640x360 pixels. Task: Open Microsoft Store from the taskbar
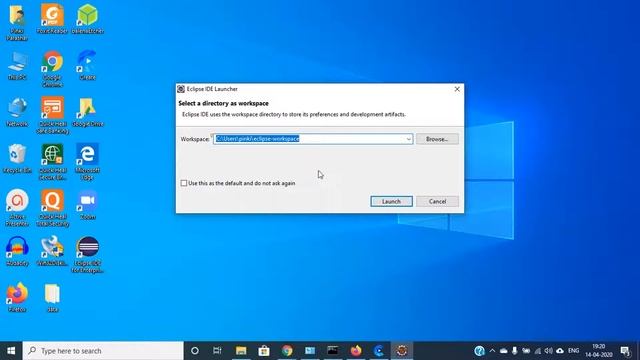(264, 351)
